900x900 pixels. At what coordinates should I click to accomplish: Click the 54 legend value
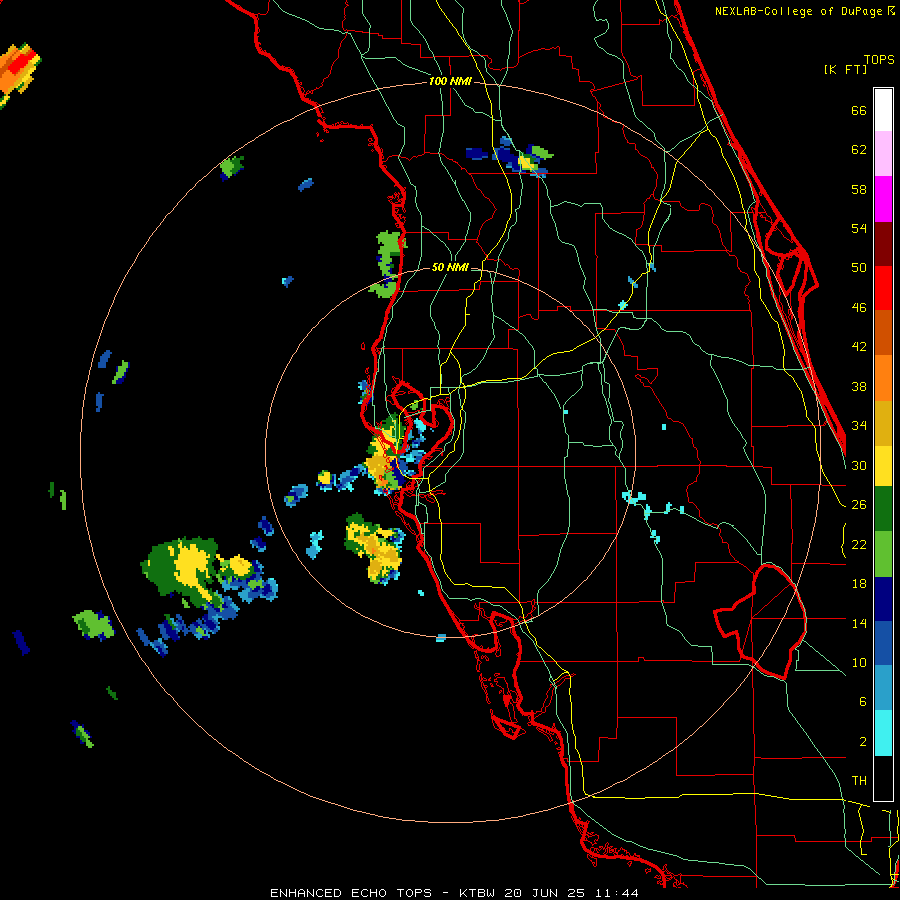click(x=859, y=228)
